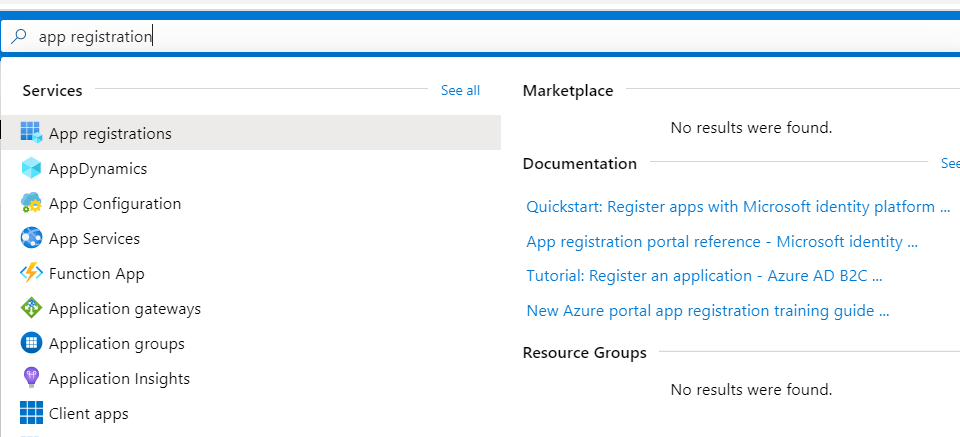960x437 pixels.
Task: Click the search magnifier icon
Action: coord(18,37)
